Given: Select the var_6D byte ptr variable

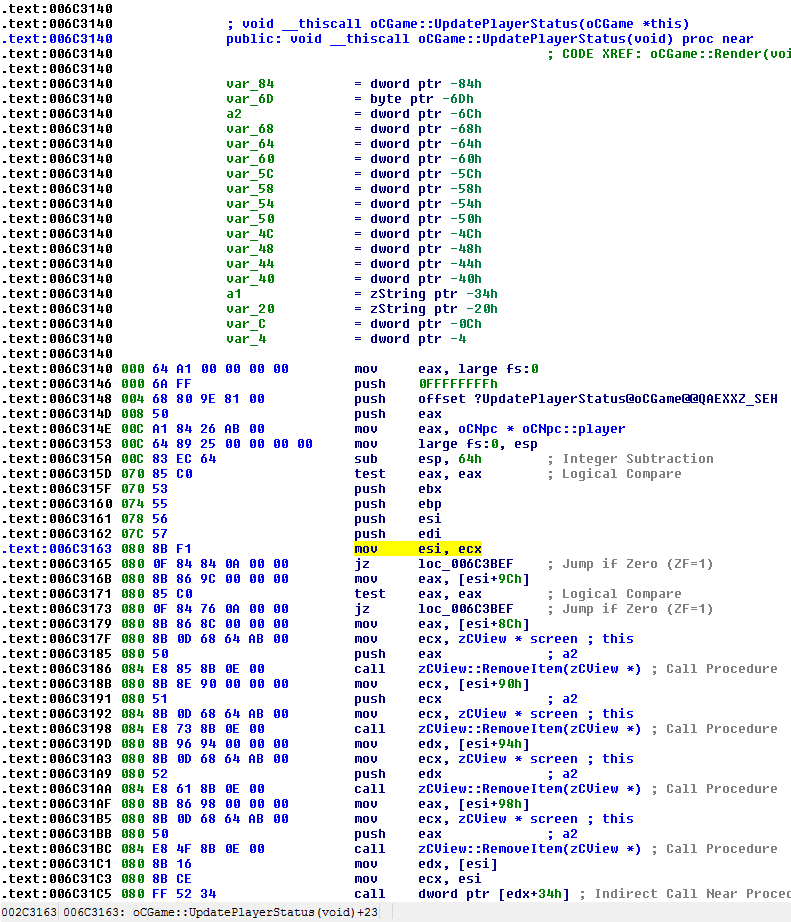Looking at the screenshot, I should pos(250,99).
